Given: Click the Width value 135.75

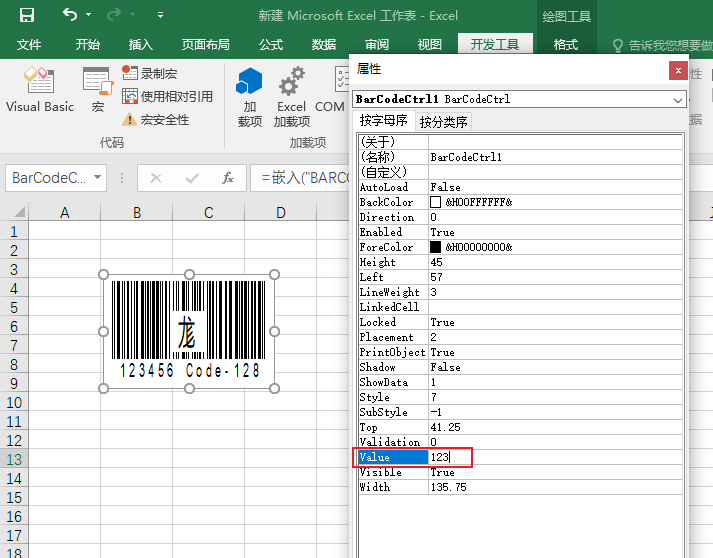Looking at the screenshot, I should coord(448,487).
